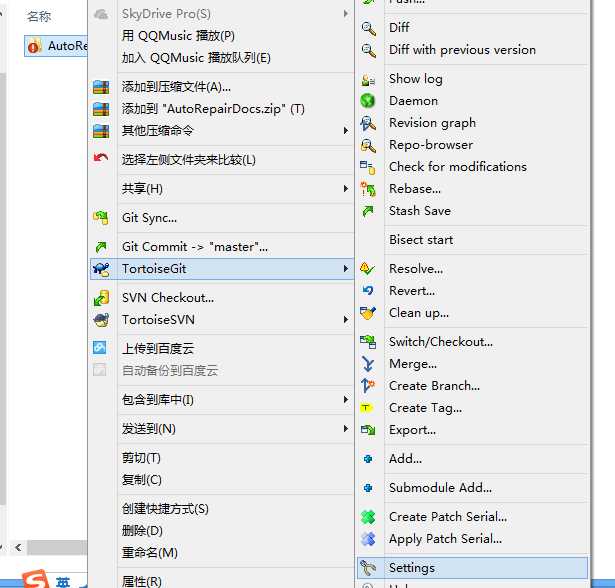Screen dimensions: 615x588
Task: Click the Switch/Checkout icon
Action: coord(368,342)
